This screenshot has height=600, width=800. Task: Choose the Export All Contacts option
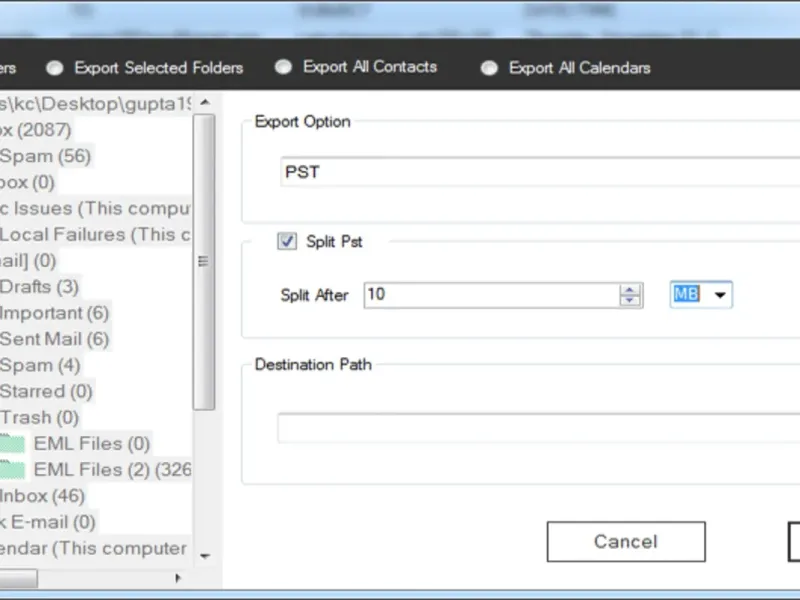click(284, 67)
